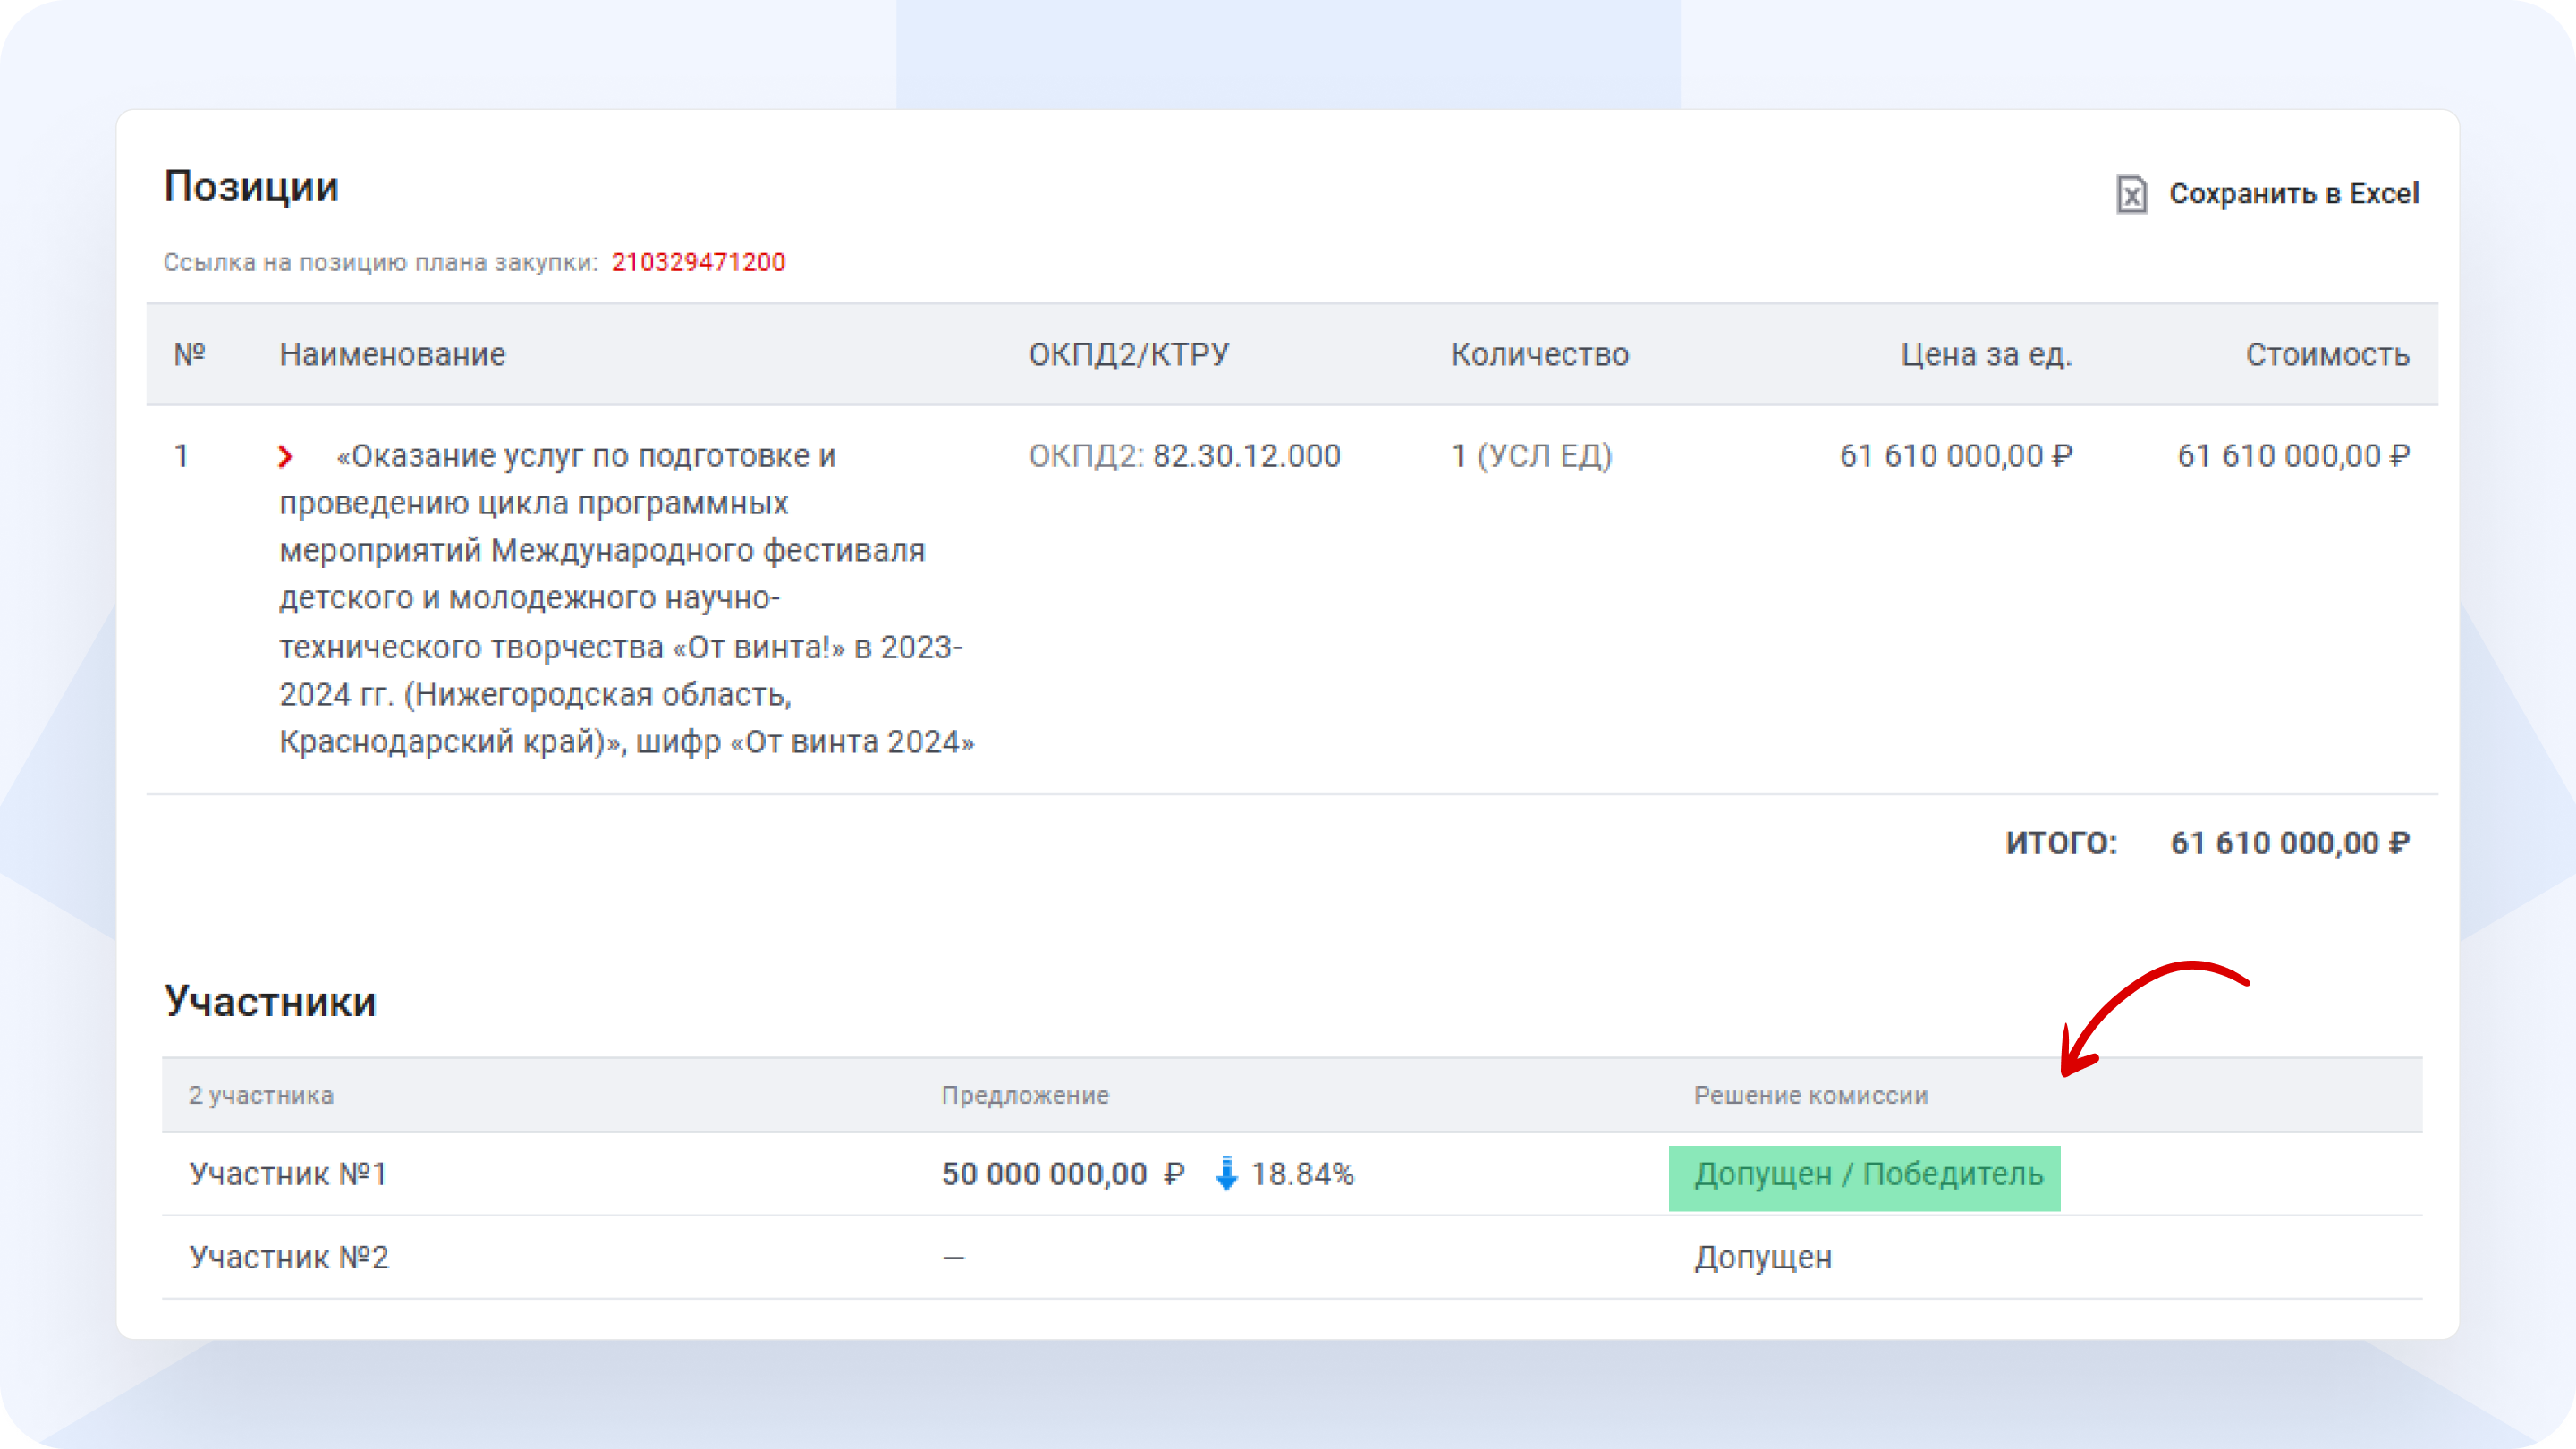Click the "Наименование" column header
This screenshot has height=1449, width=2576.
click(392, 354)
